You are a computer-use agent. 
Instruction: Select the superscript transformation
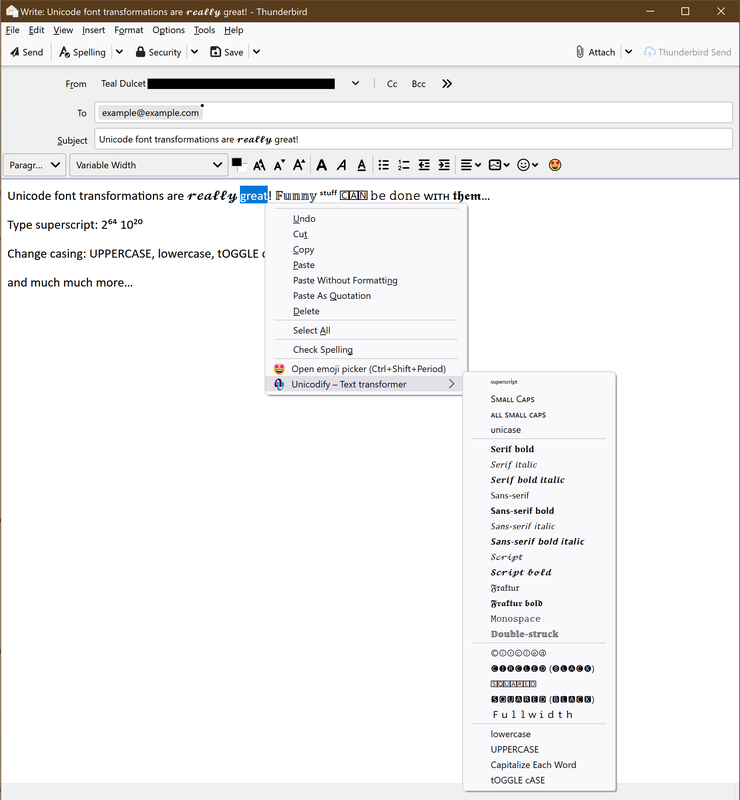click(539, 382)
